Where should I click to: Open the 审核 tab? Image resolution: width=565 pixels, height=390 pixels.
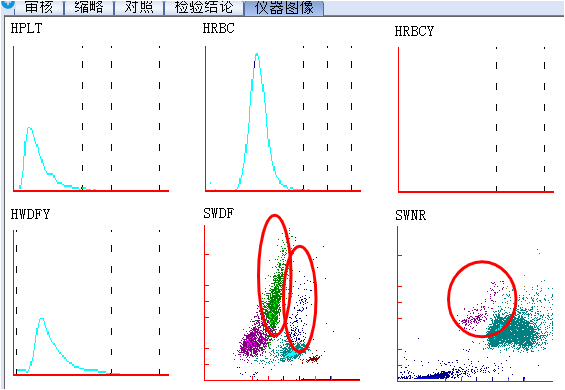(x=39, y=7)
